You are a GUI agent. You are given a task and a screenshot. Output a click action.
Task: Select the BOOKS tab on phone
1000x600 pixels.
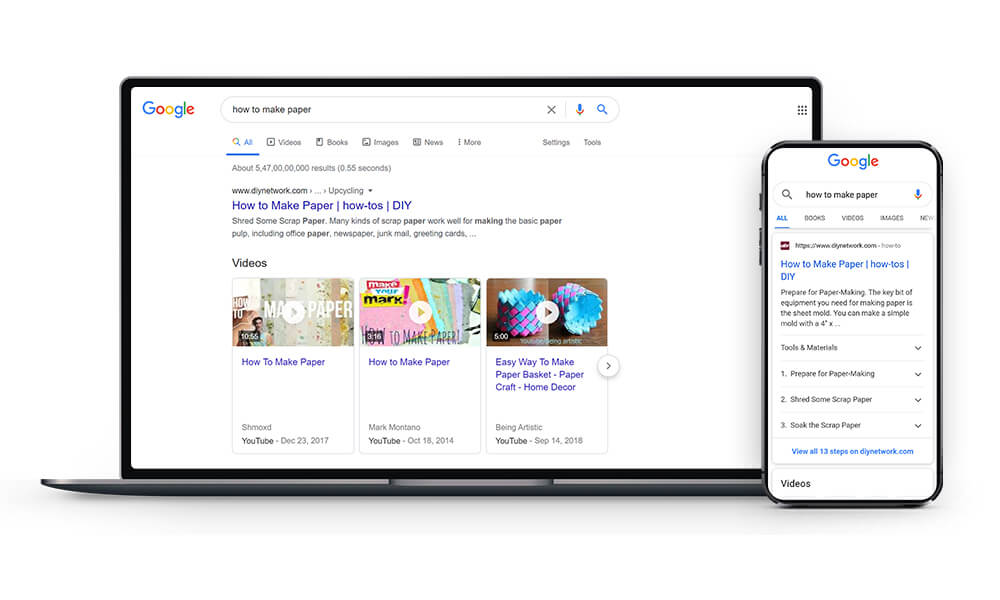coord(815,218)
